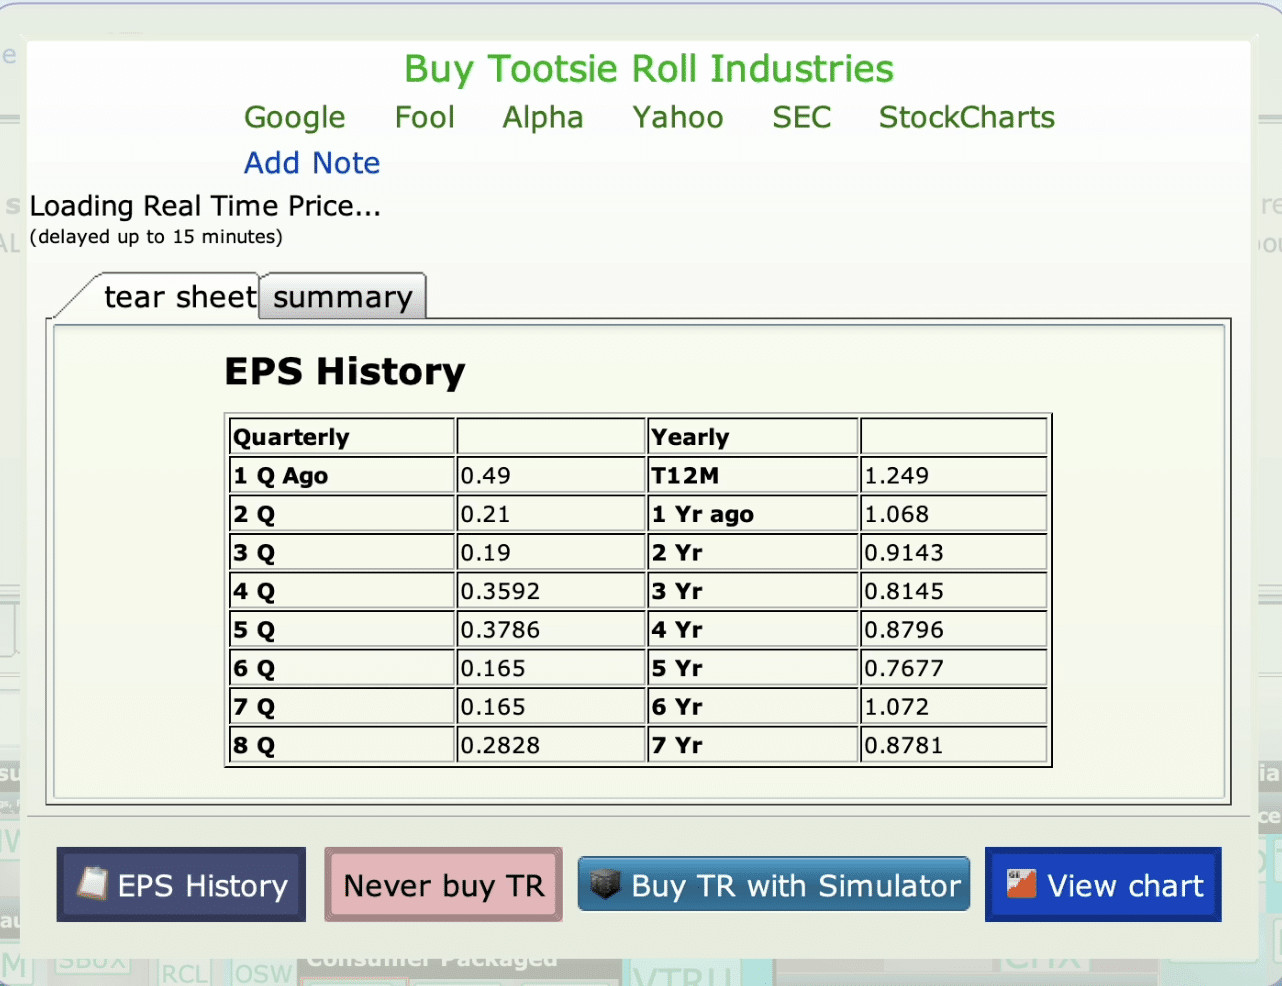The width and height of the screenshot is (1282, 986).
Task: Open the SEC filings link
Action: pos(802,118)
